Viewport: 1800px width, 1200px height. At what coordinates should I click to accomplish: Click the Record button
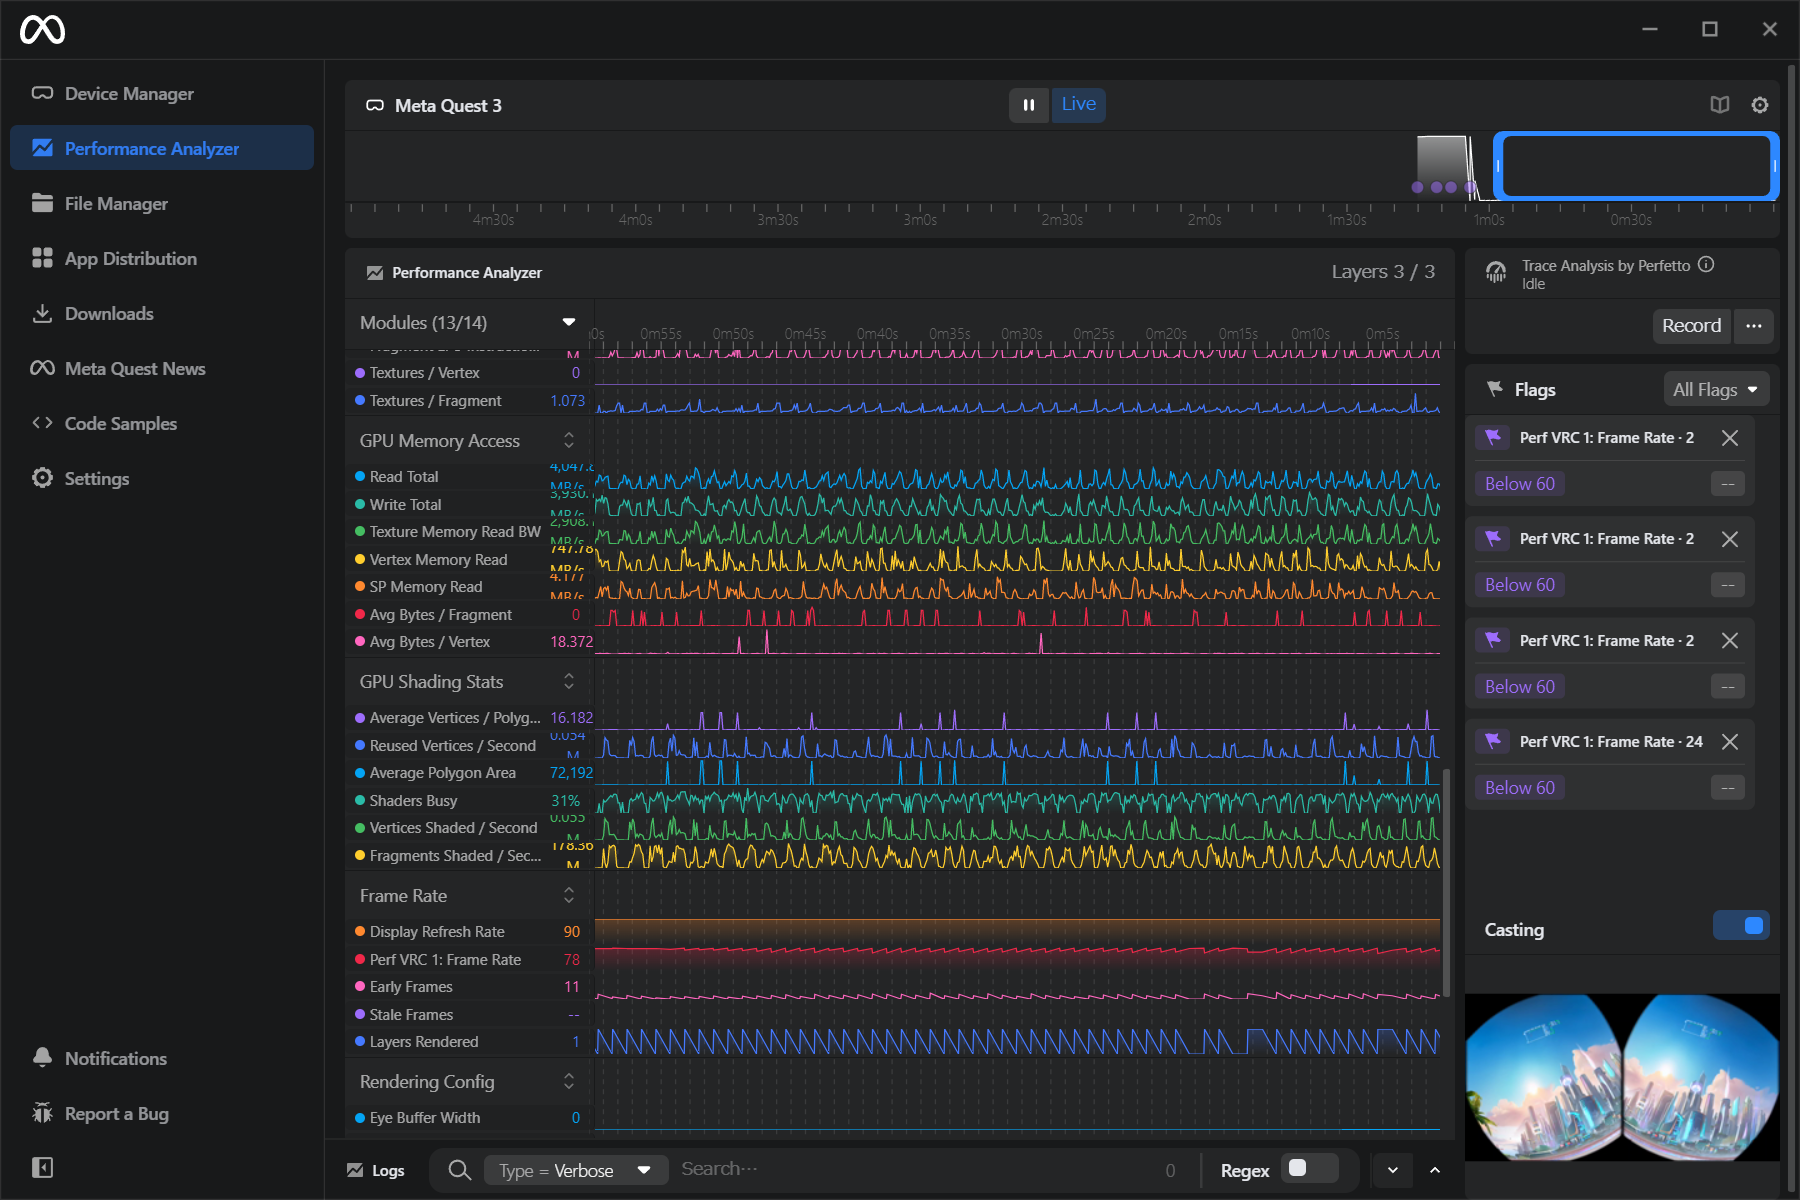pos(1691,326)
